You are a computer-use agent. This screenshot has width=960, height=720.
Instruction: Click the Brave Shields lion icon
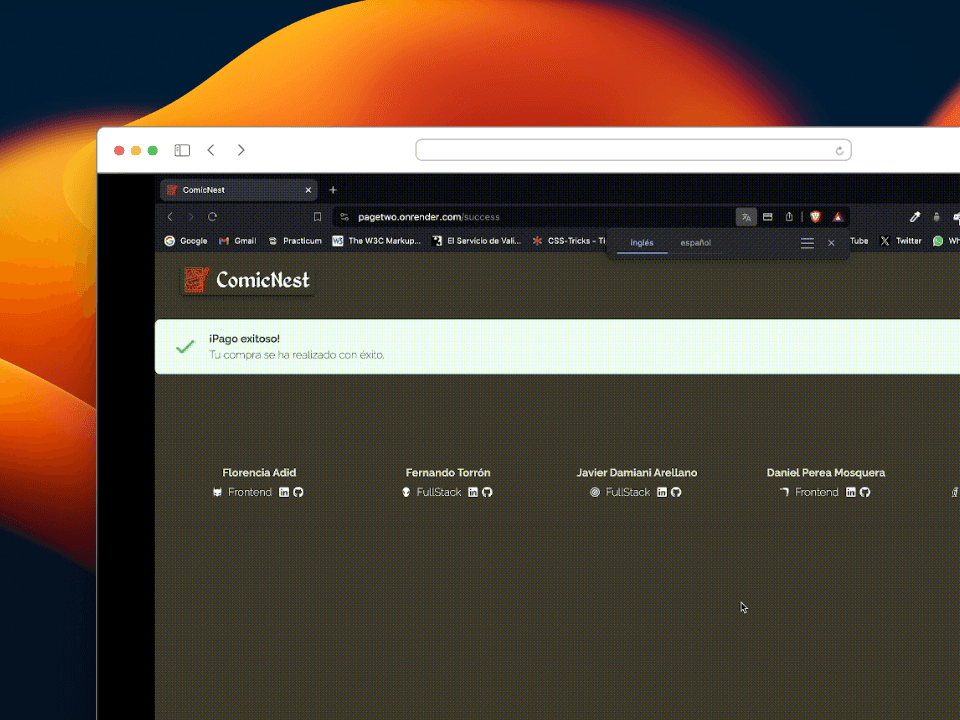coord(815,217)
